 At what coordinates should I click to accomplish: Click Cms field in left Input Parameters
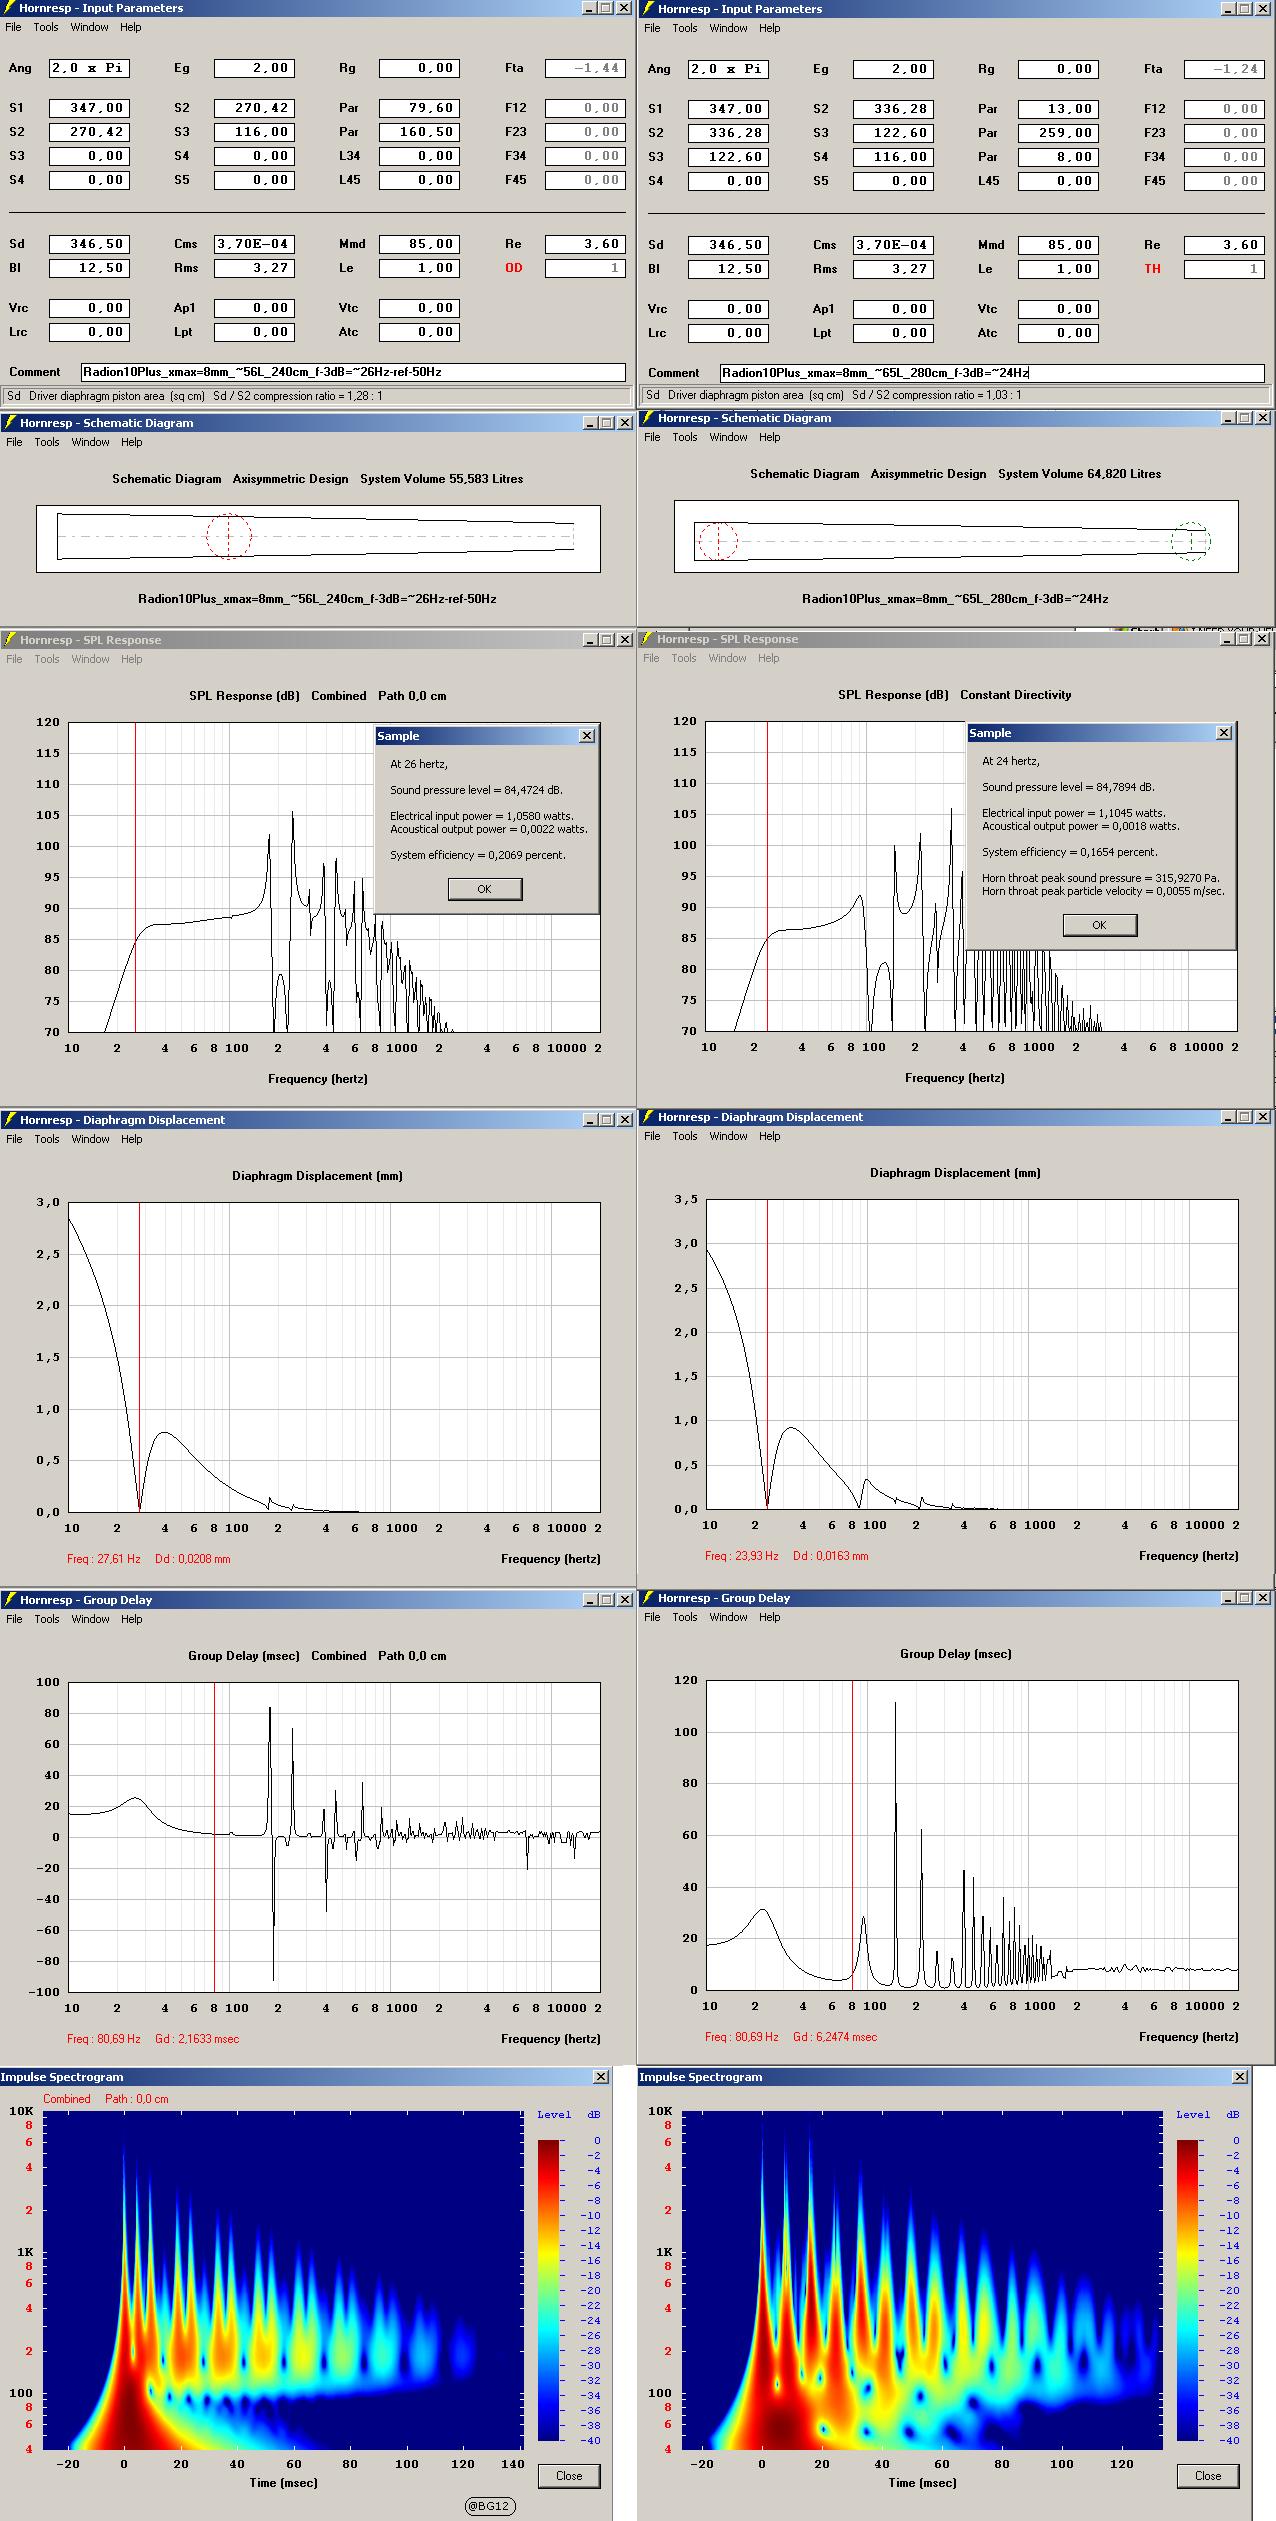[253, 244]
